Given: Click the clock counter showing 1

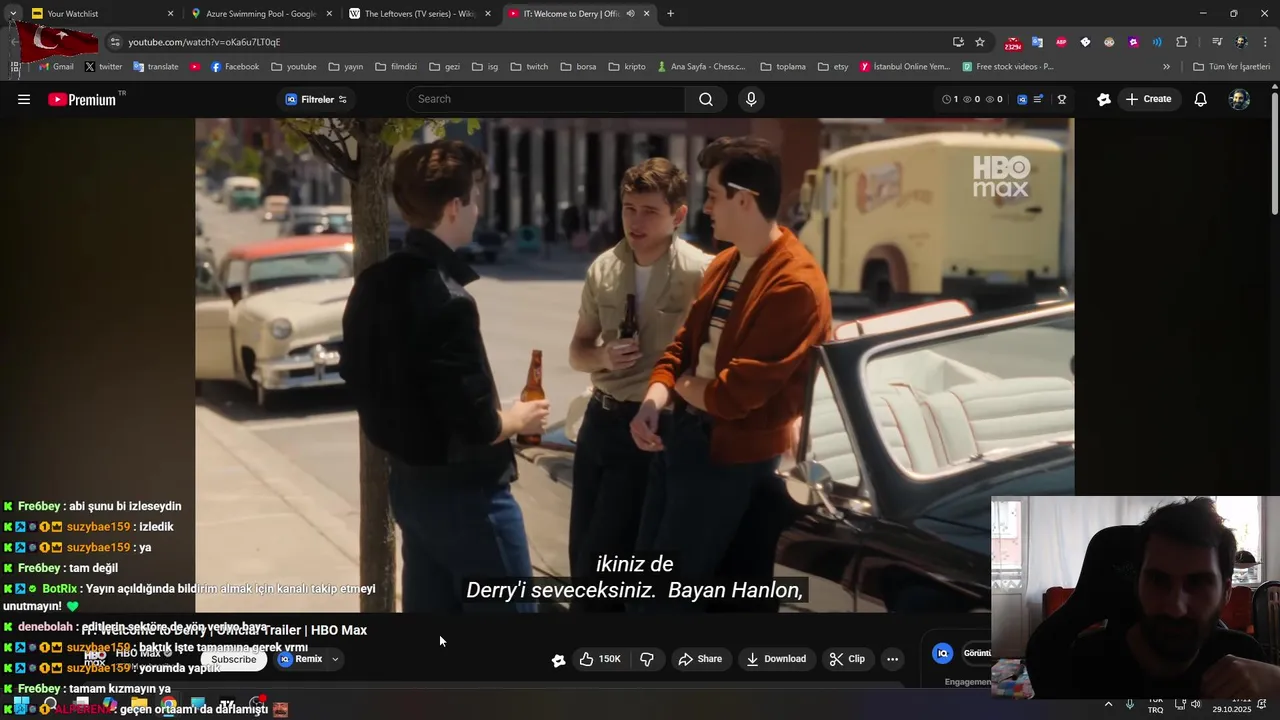Looking at the screenshot, I should pyautogui.click(x=950, y=99).
